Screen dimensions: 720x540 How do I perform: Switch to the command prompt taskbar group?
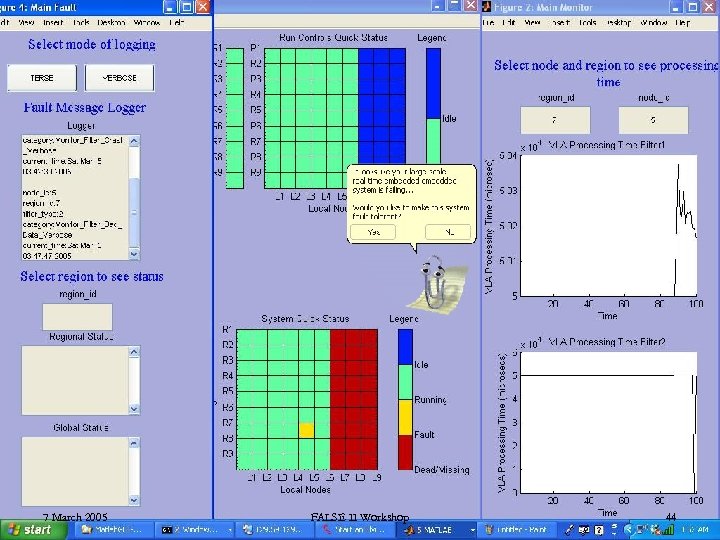[x=193, y=530]
